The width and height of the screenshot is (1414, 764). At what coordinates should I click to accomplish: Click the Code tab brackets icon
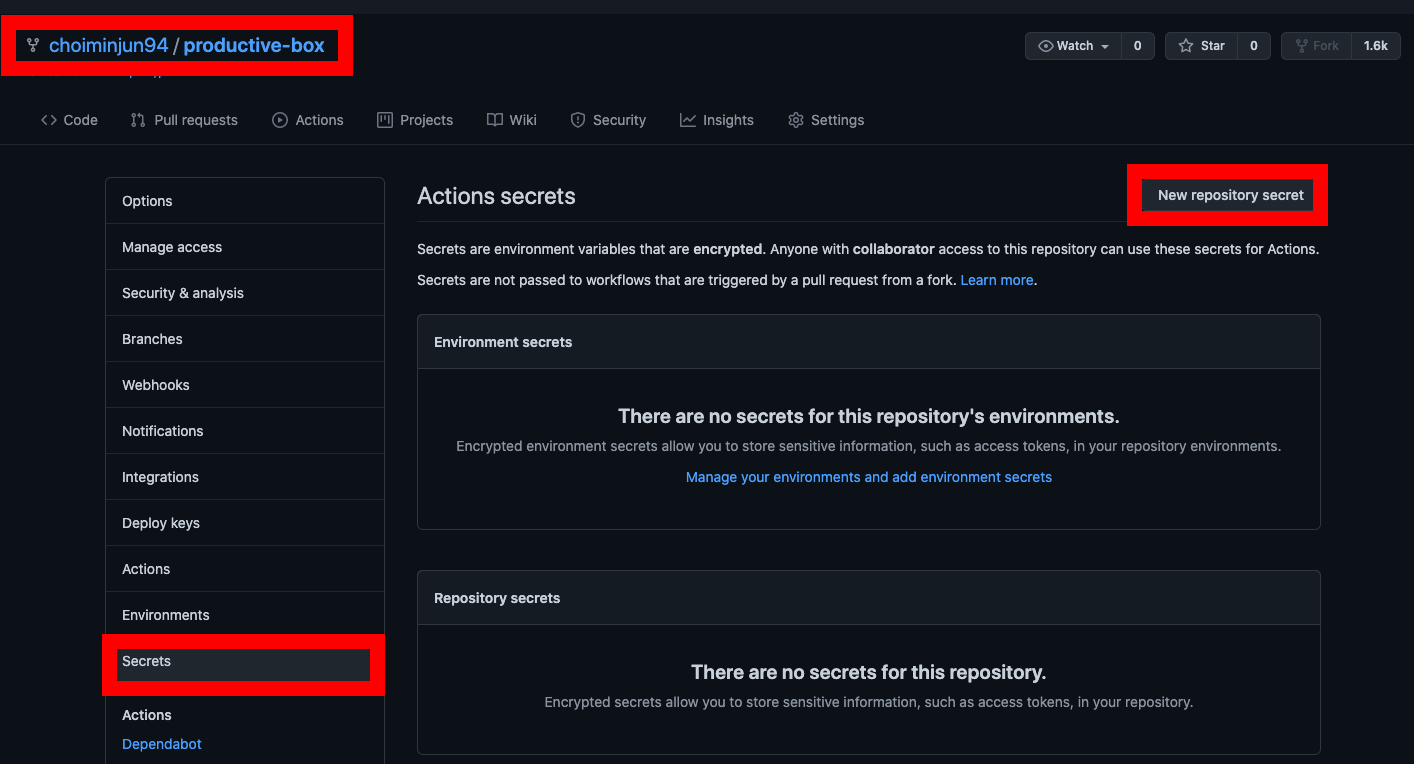click(x=48, y=120)
